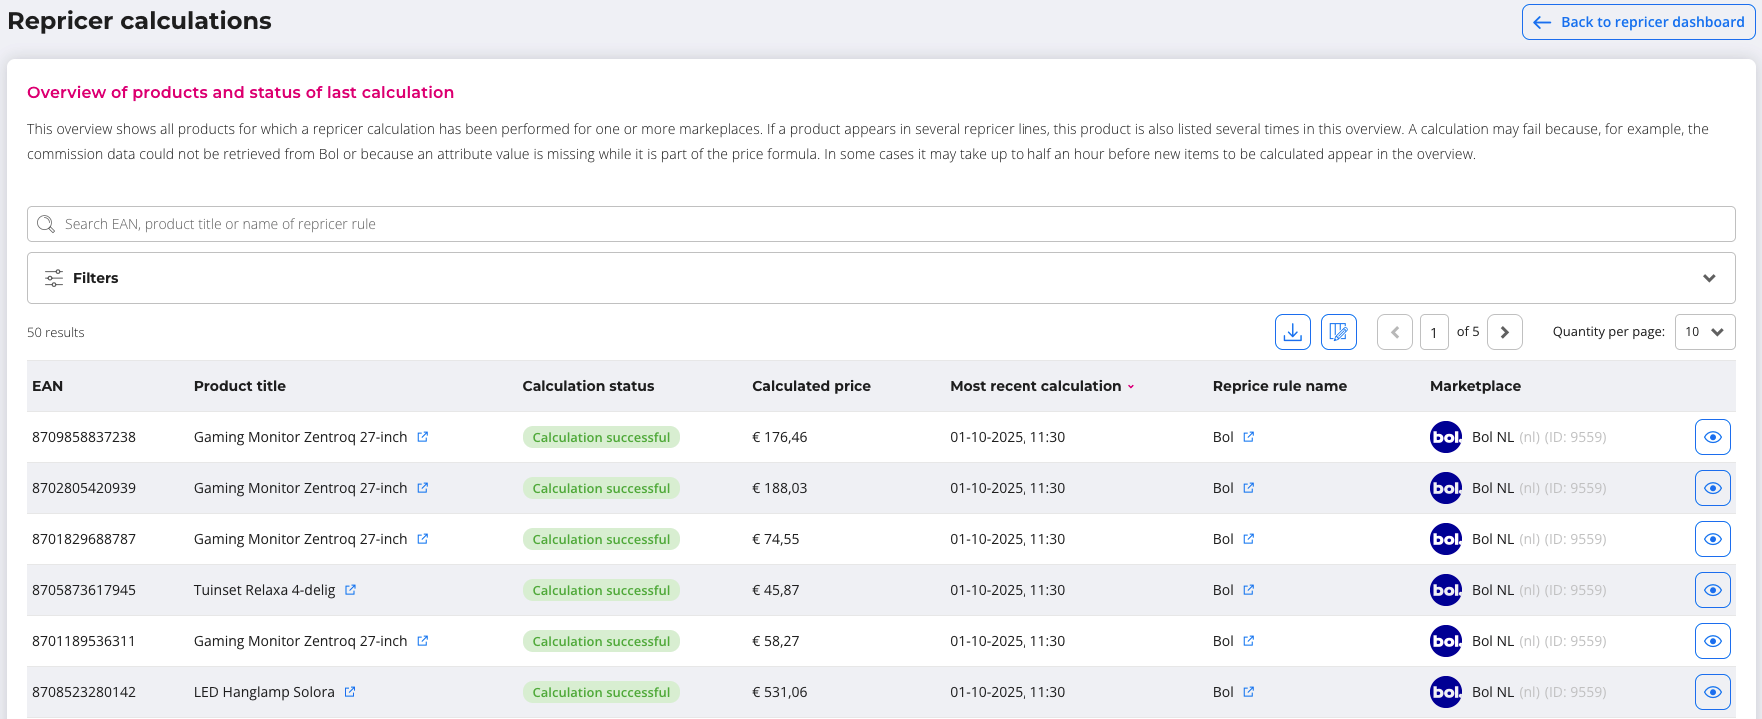
Task: Open product link for EAN 8709858837238
Action: (x=422, y=437)
